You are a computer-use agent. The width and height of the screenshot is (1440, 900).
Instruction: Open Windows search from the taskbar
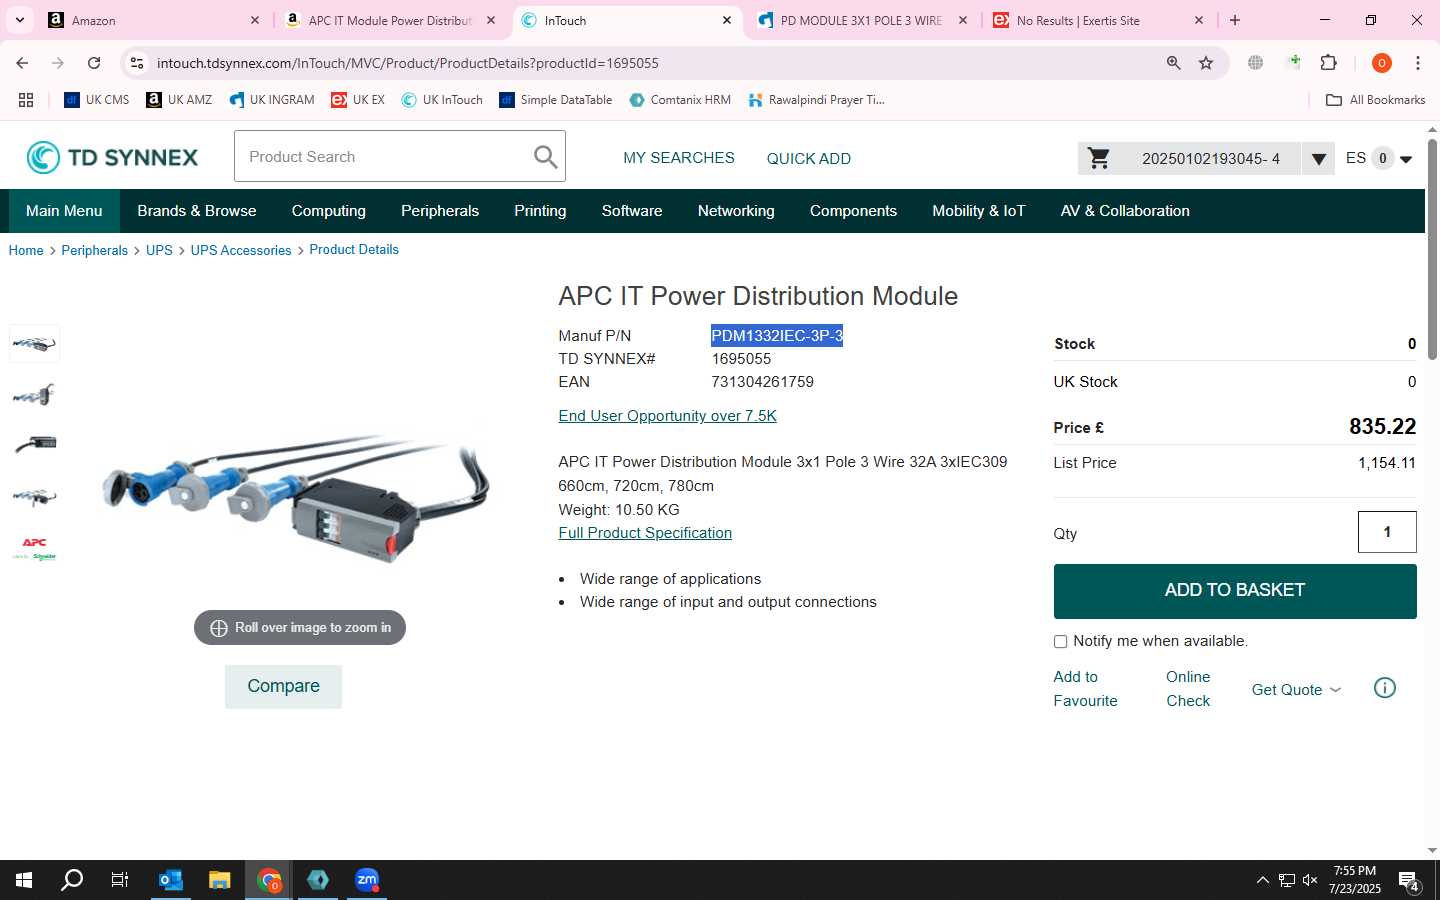pos(72,880)
